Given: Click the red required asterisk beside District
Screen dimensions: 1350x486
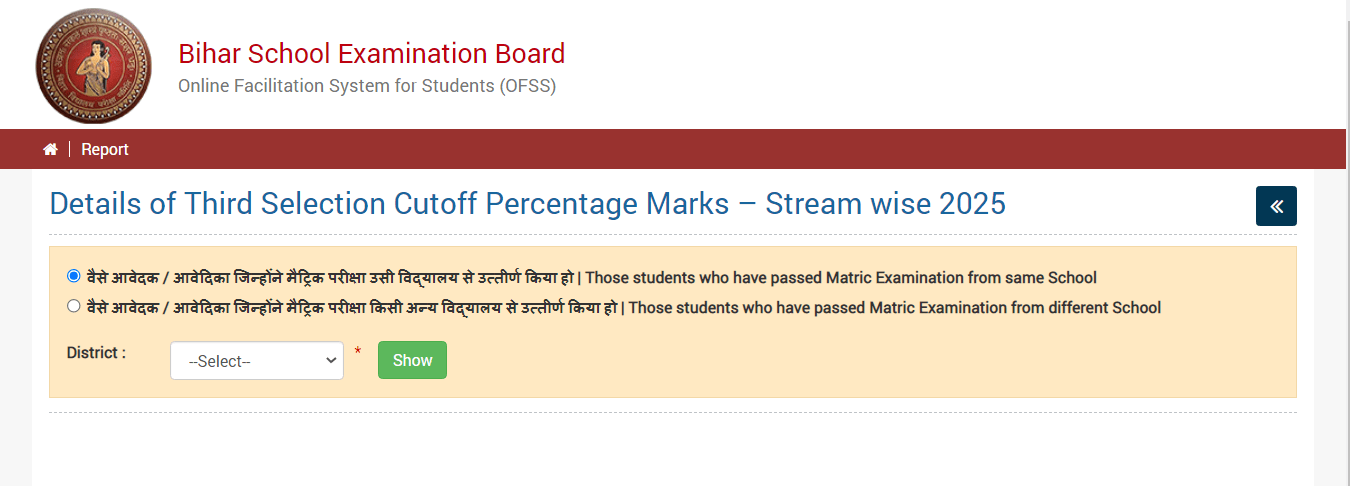Looking at the screenshot, I should tap(358, 352).
